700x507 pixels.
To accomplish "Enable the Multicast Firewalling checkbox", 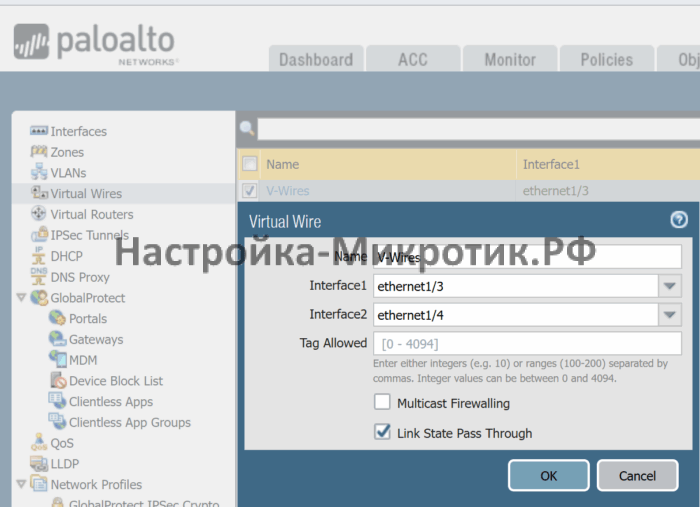I will [382, 402].
